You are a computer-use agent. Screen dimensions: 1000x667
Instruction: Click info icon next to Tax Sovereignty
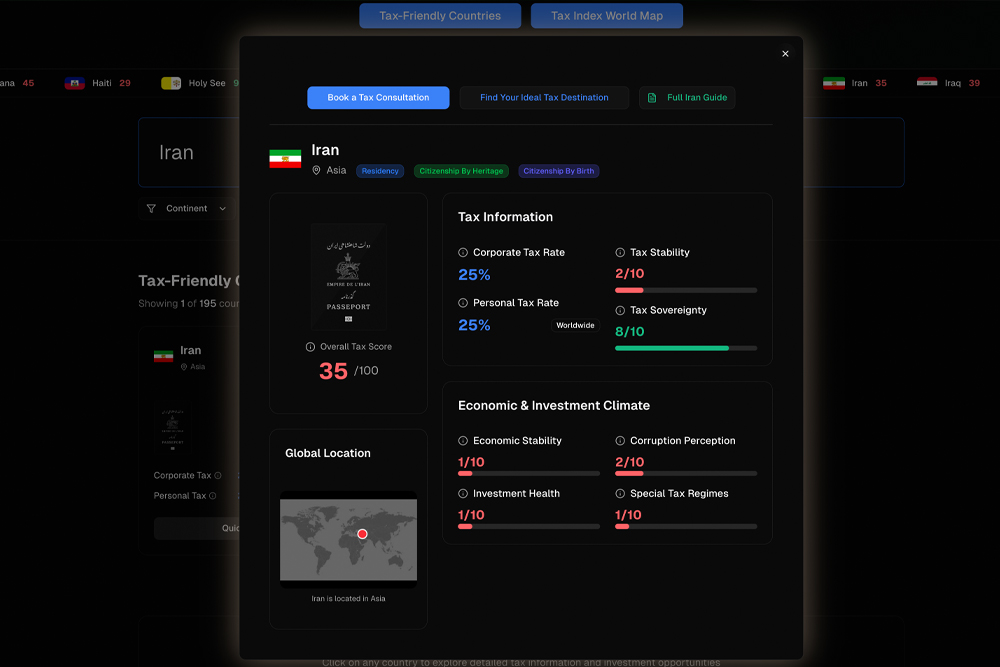point(620,311)
